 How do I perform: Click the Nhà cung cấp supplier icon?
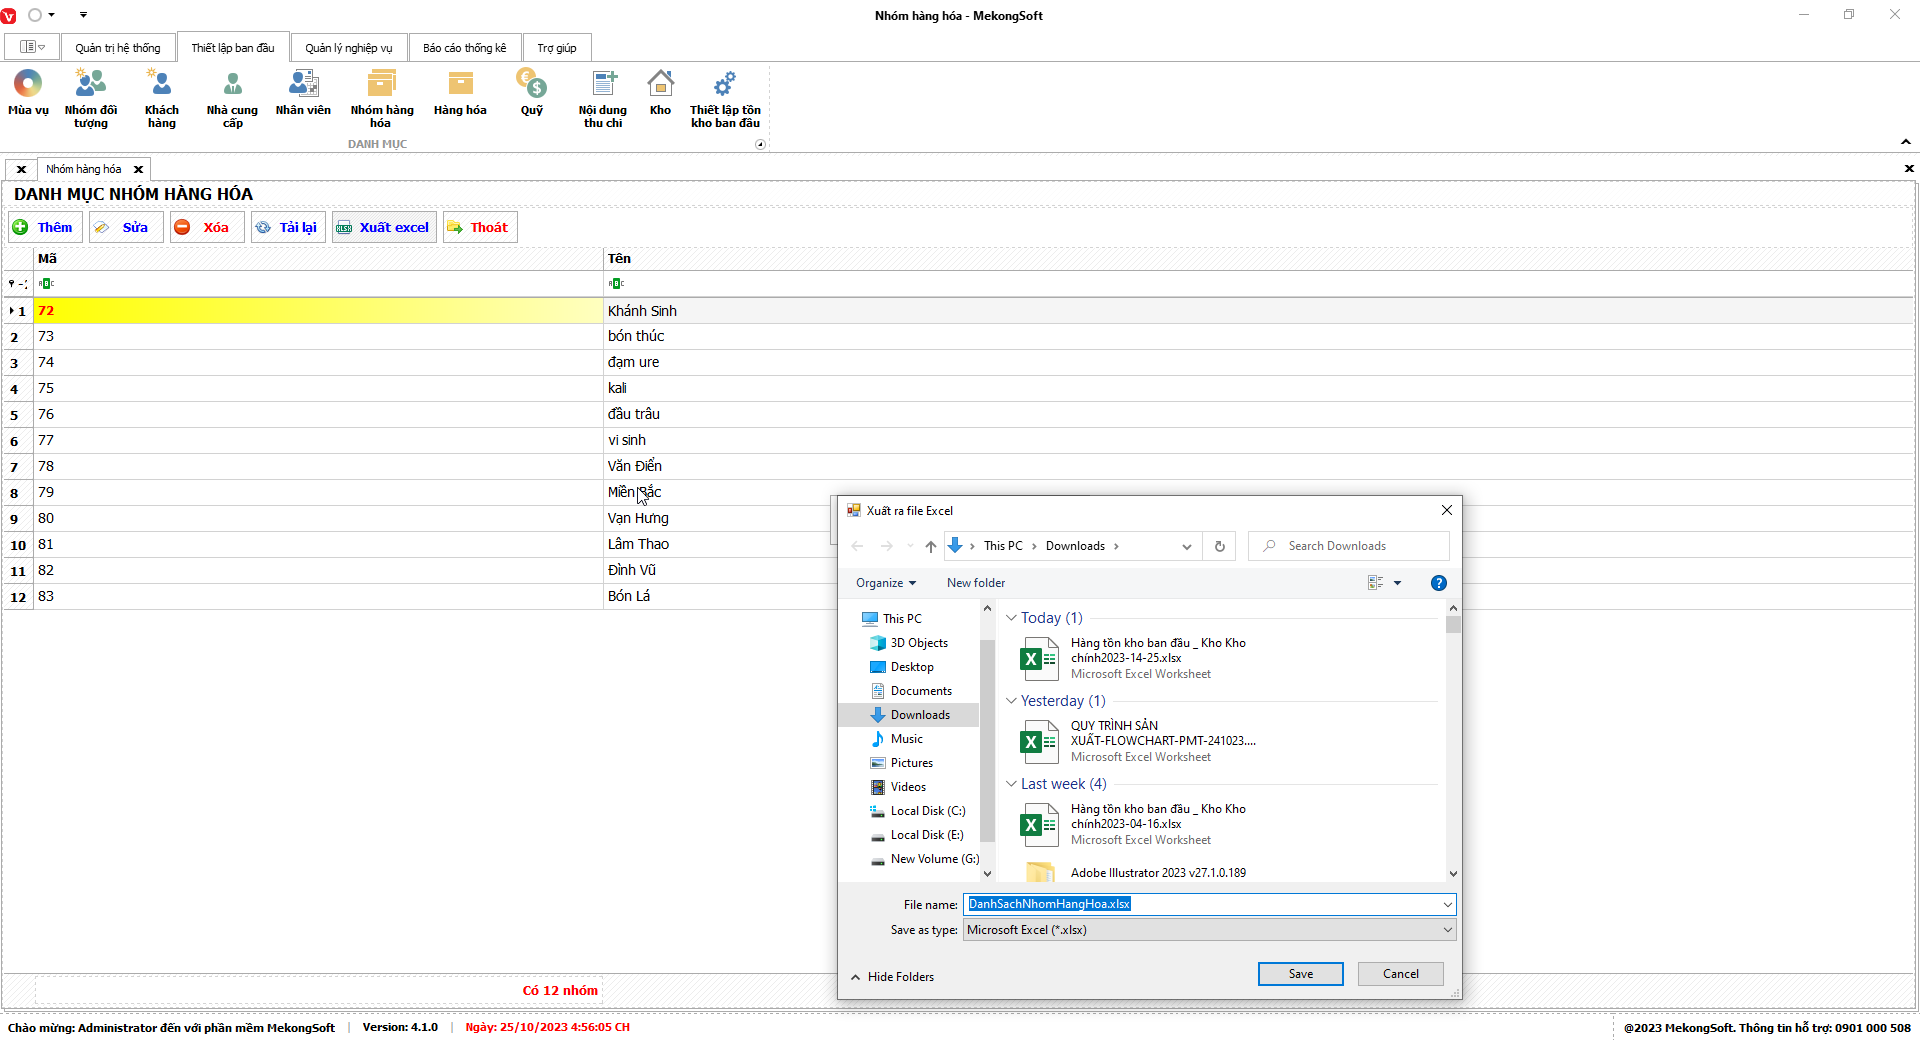click(x=232, y=97)
